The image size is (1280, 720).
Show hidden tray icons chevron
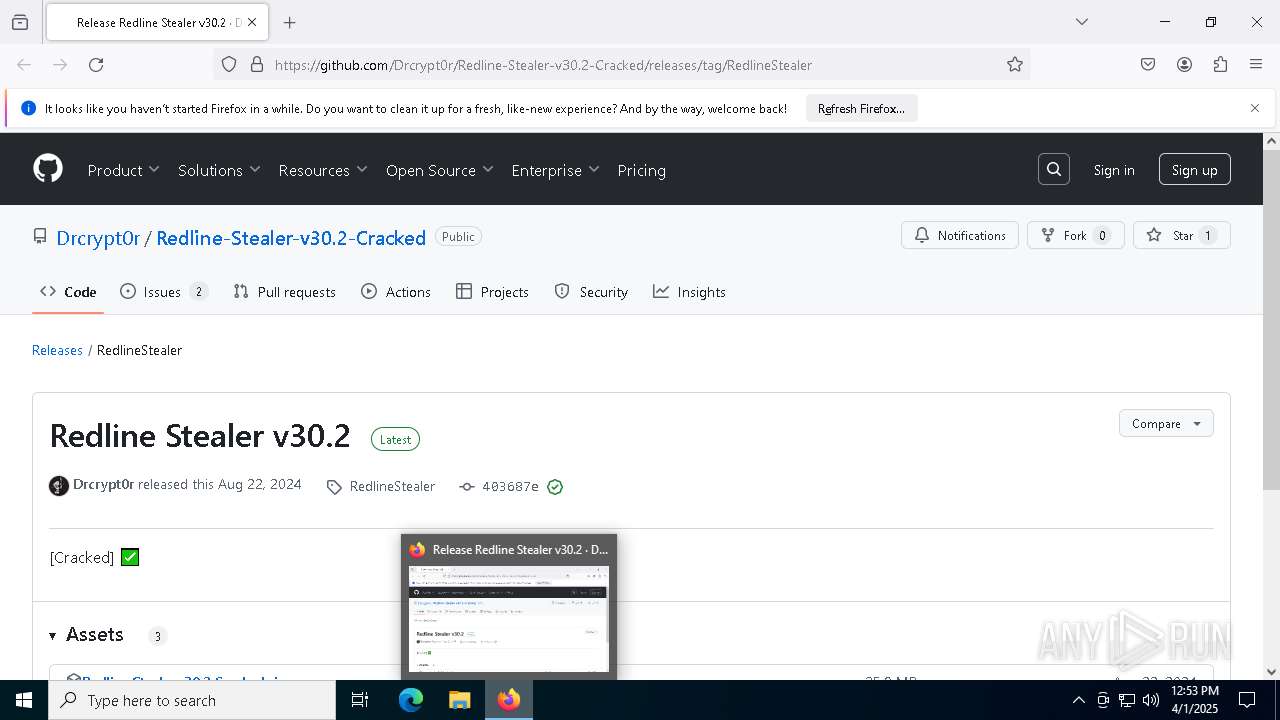tap(1078, 701)
